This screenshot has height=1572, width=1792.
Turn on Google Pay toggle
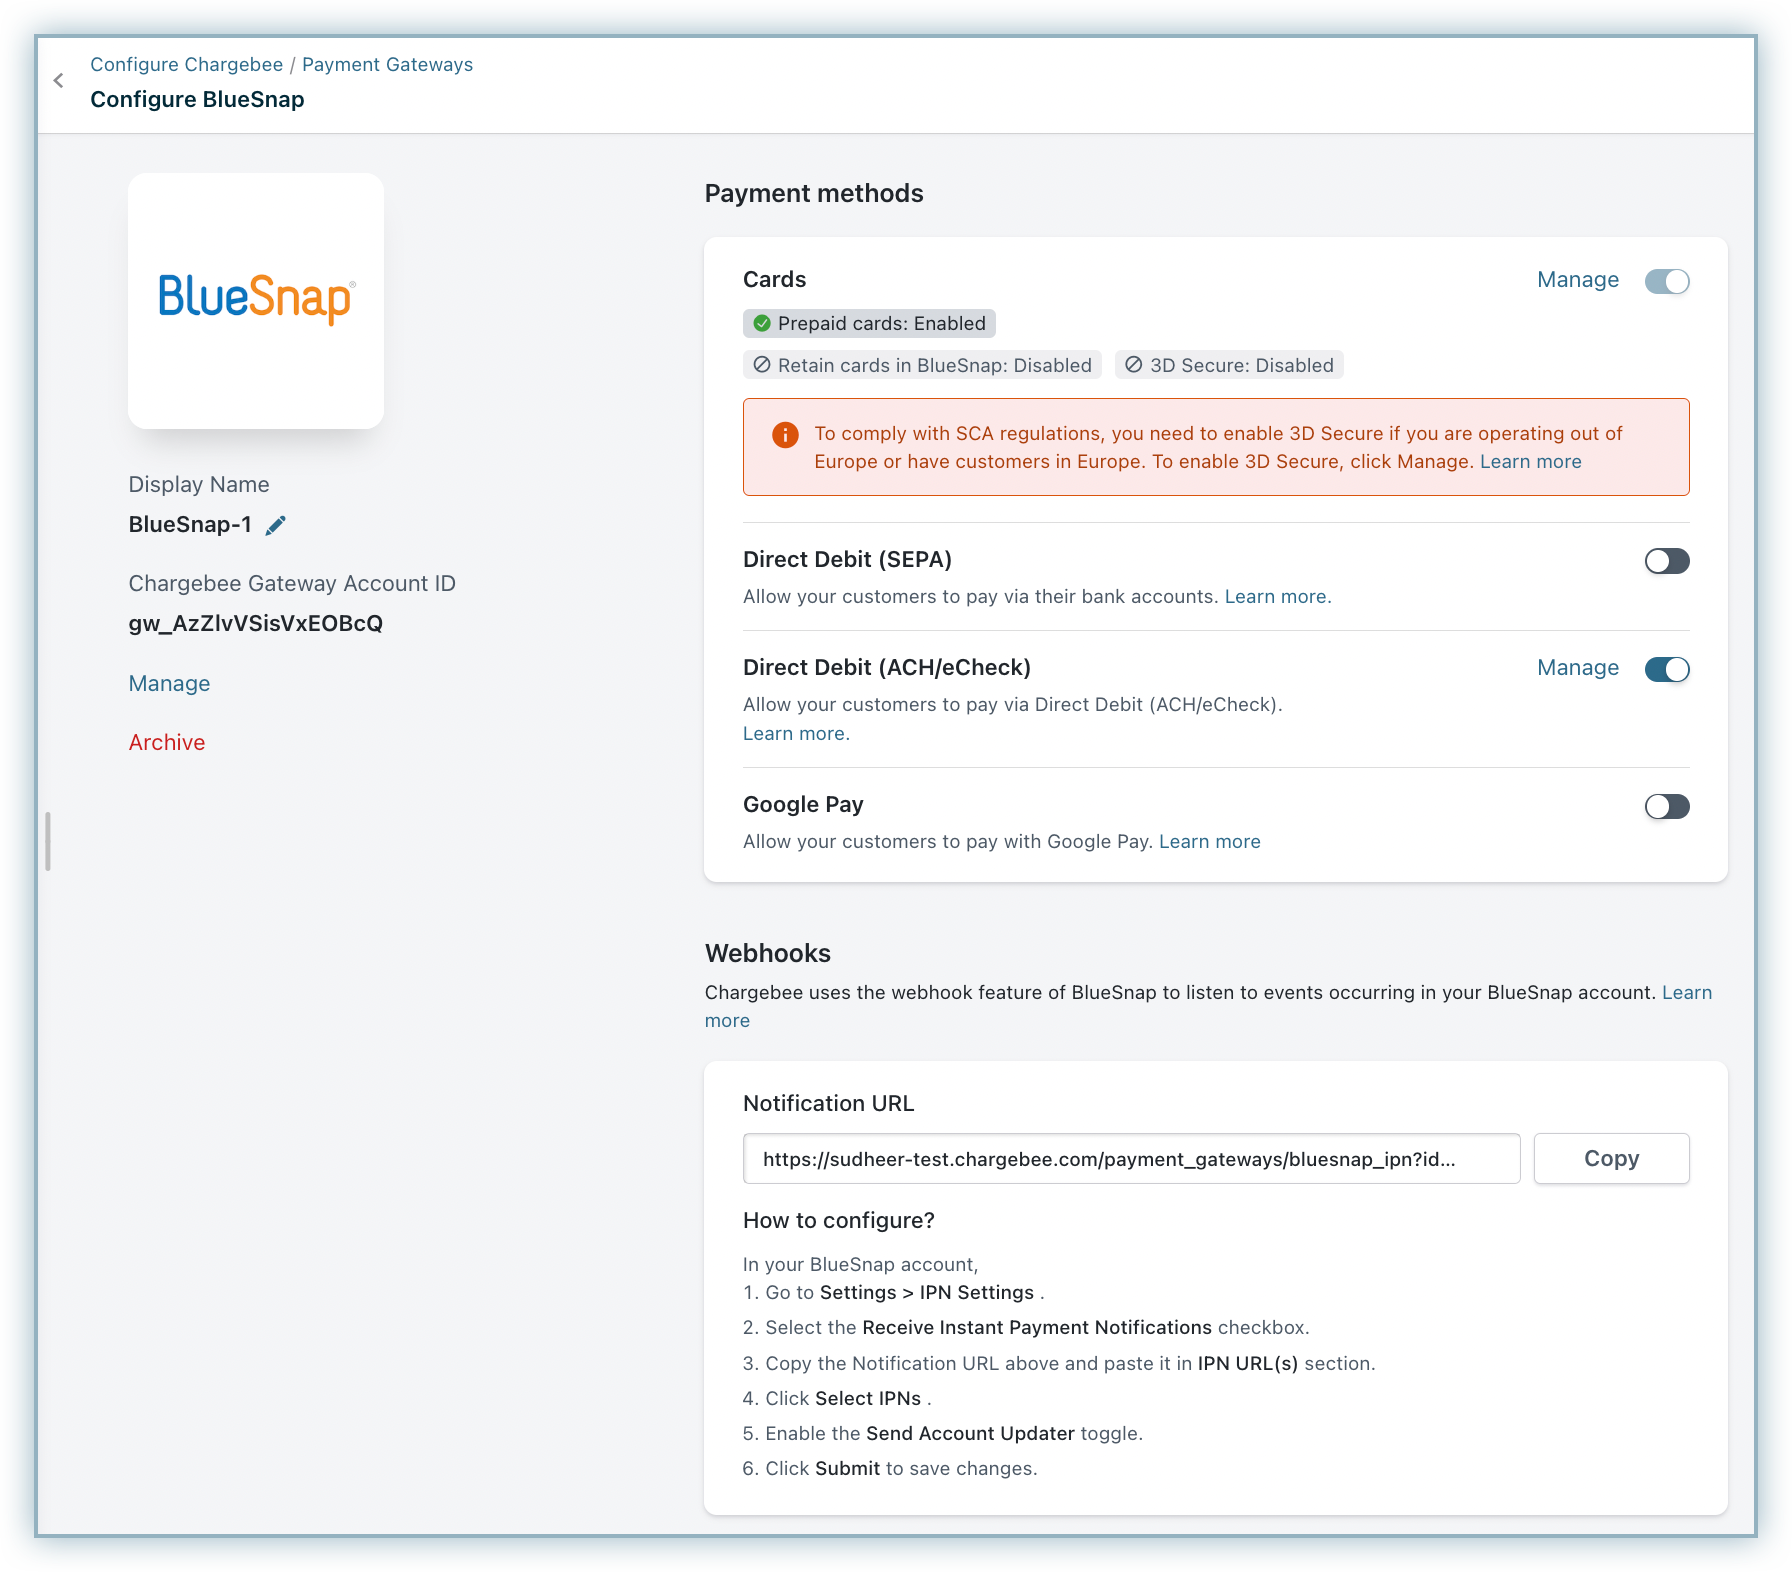point(1666,806)
